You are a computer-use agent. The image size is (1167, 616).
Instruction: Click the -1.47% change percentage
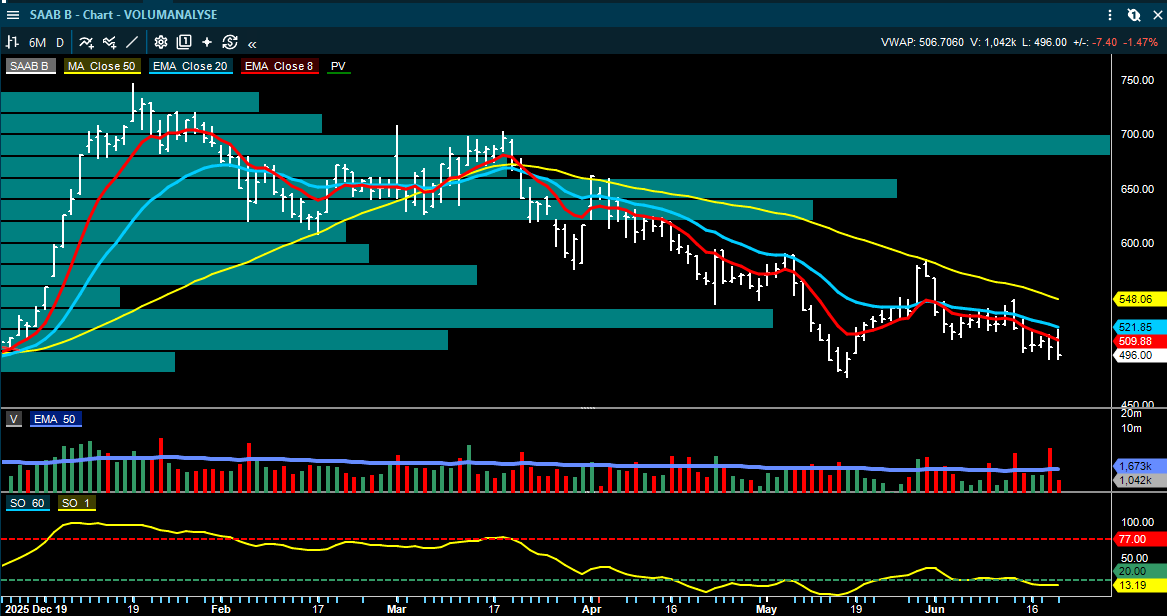[x=1140, y=42]
